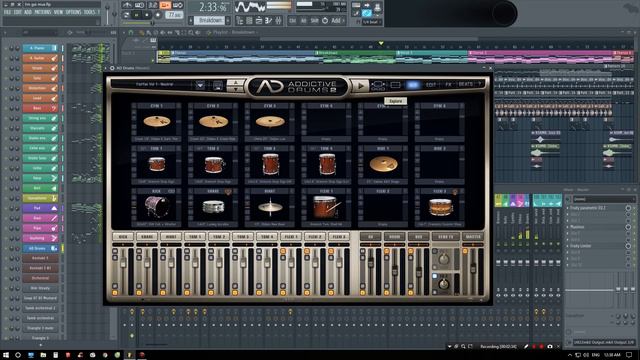
Task: Select the CYM 1 cymbal slot
Action: [x=157, y=122]
